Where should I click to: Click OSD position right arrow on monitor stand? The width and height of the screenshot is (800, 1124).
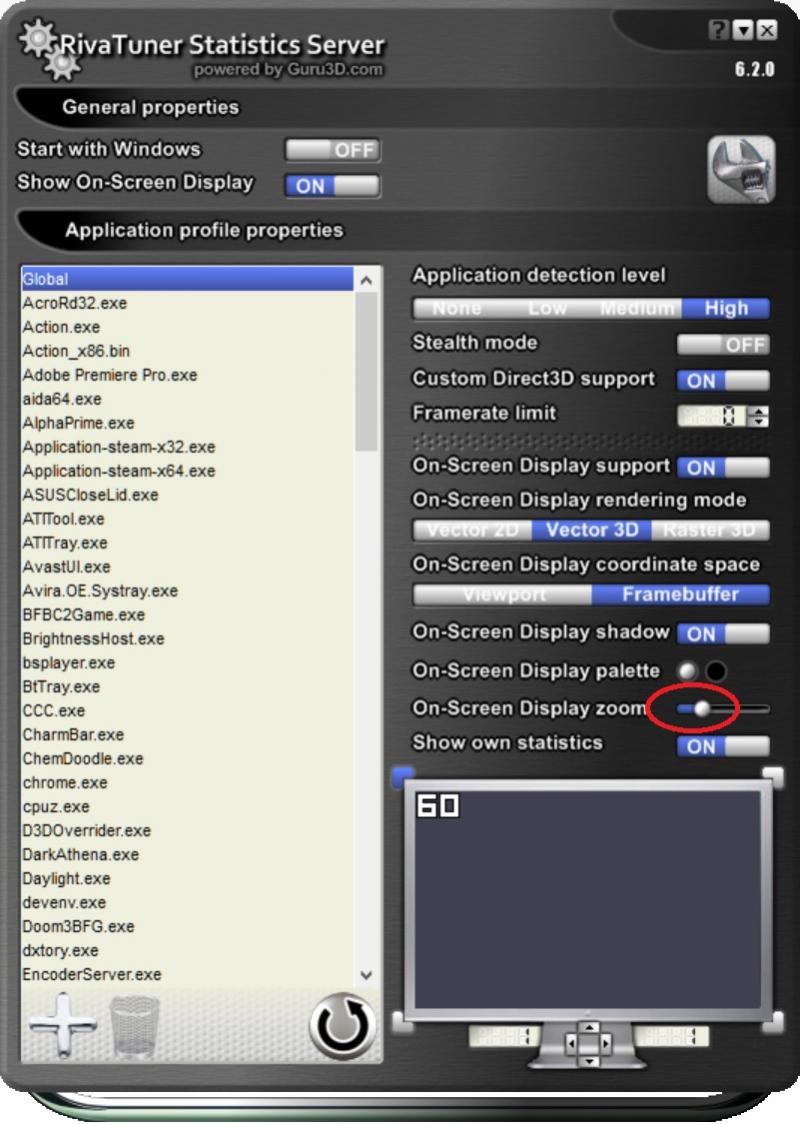pyautogui.click(x=606, y=1044)
